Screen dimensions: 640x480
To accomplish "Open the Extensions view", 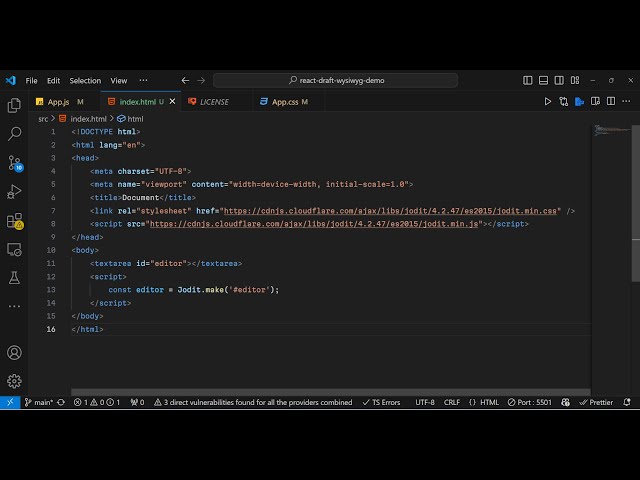I will point(14,220).
